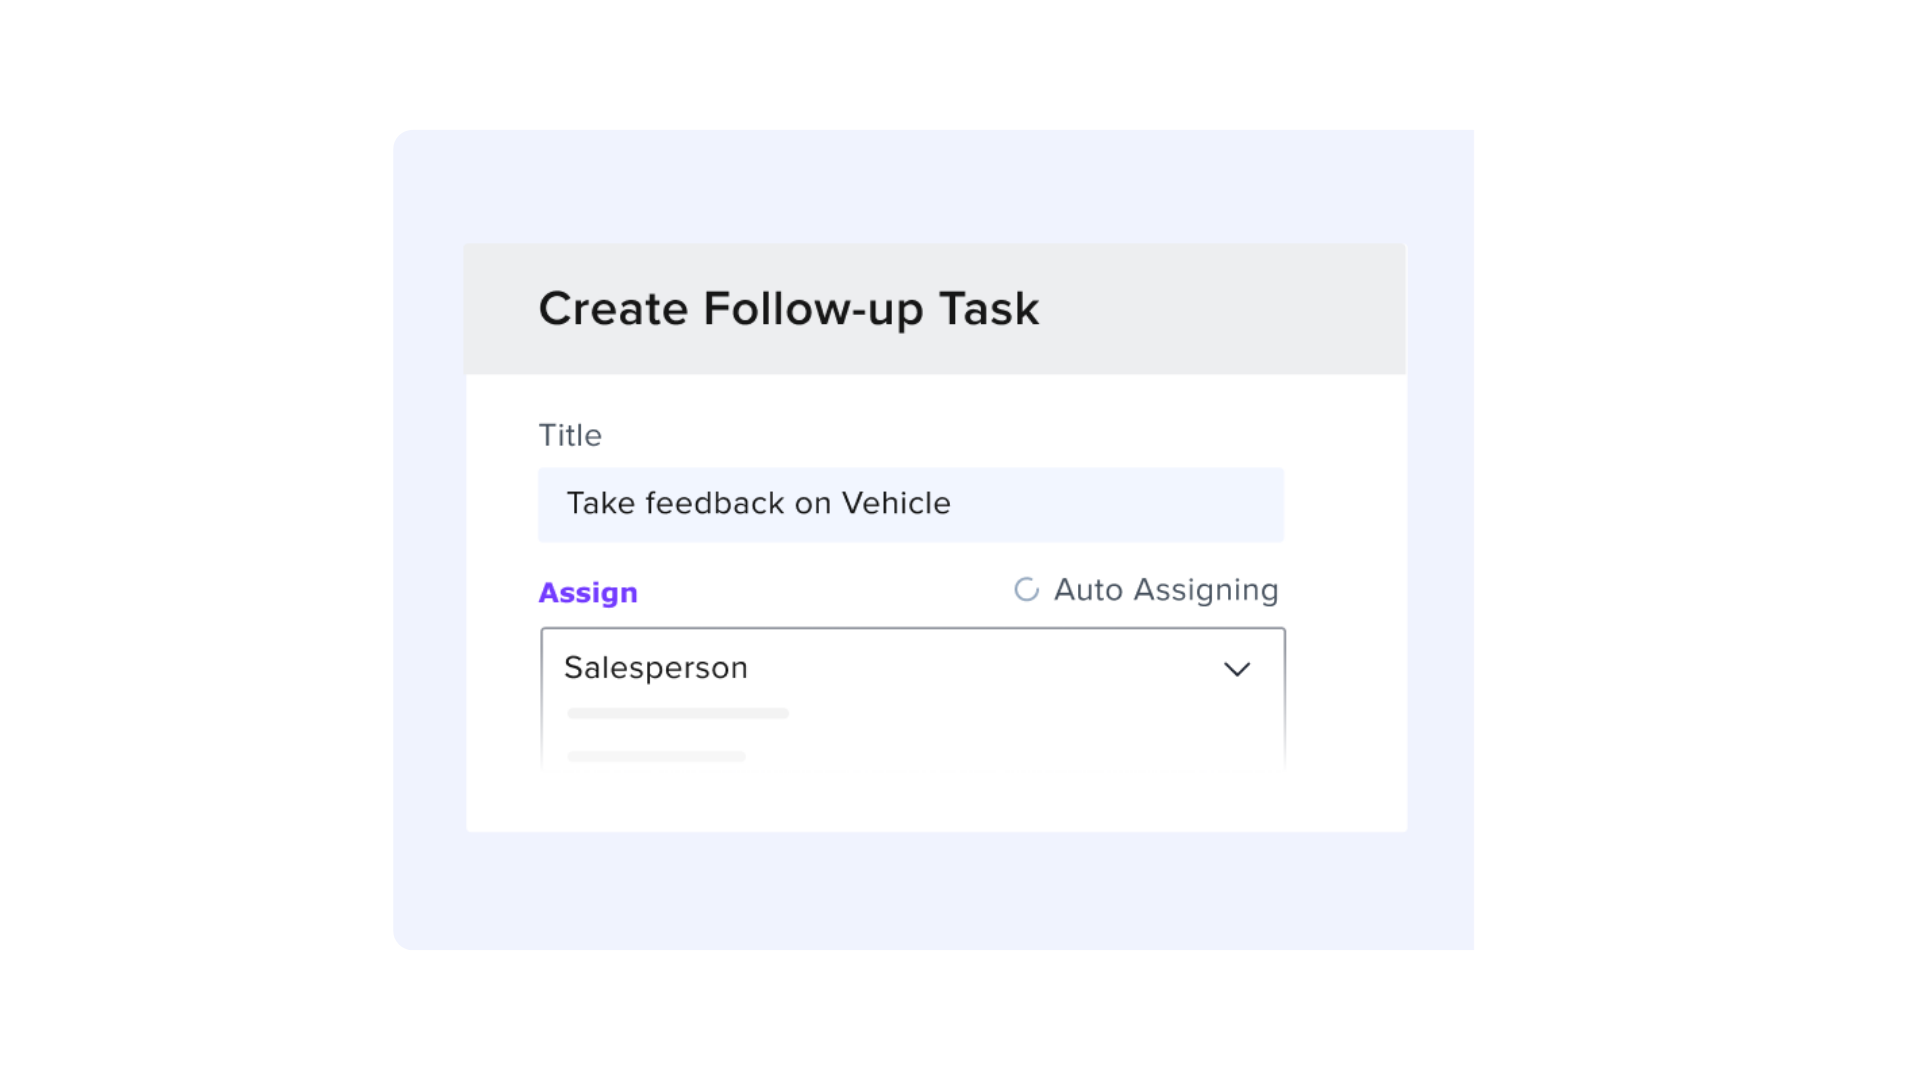Place cursor on the word Vehicle
The height and width of the screenshot is (1080, 1920).
[896, 503]
